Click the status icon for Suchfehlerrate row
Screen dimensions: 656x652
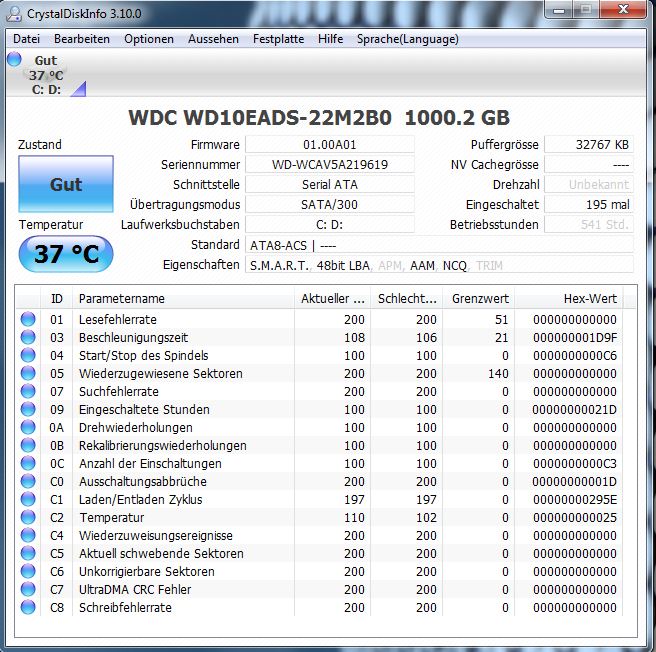coord(28,391)
